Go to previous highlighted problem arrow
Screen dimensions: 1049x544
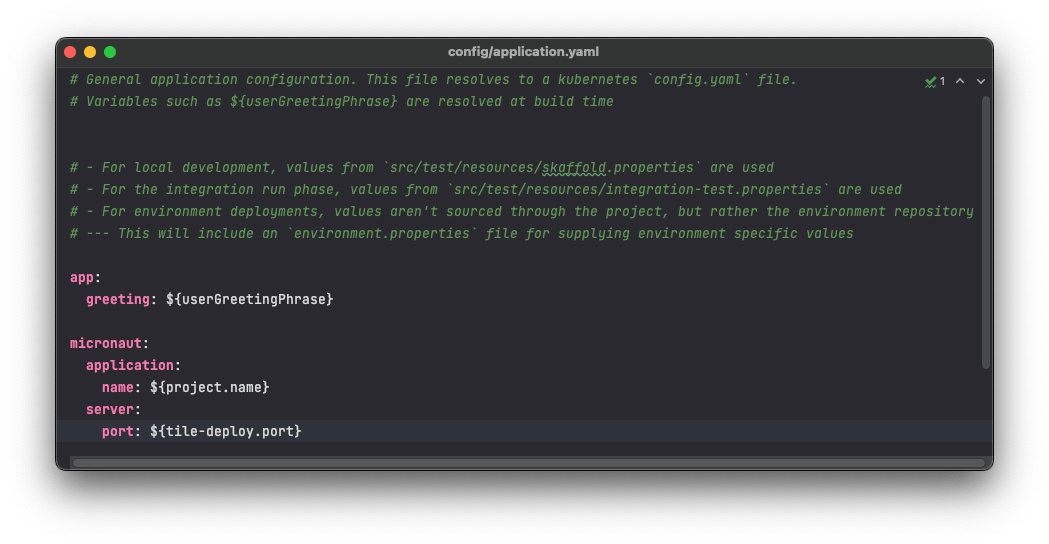[x=960, y=81]
